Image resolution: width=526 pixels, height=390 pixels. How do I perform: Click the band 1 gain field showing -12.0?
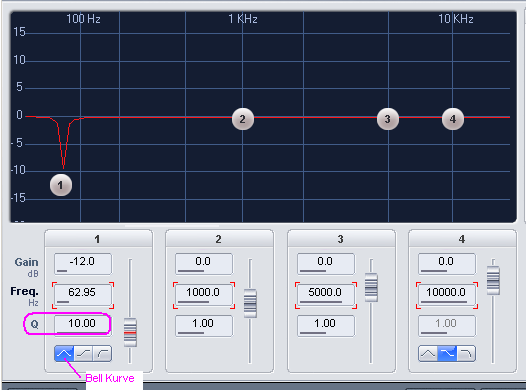pos(83,264)
